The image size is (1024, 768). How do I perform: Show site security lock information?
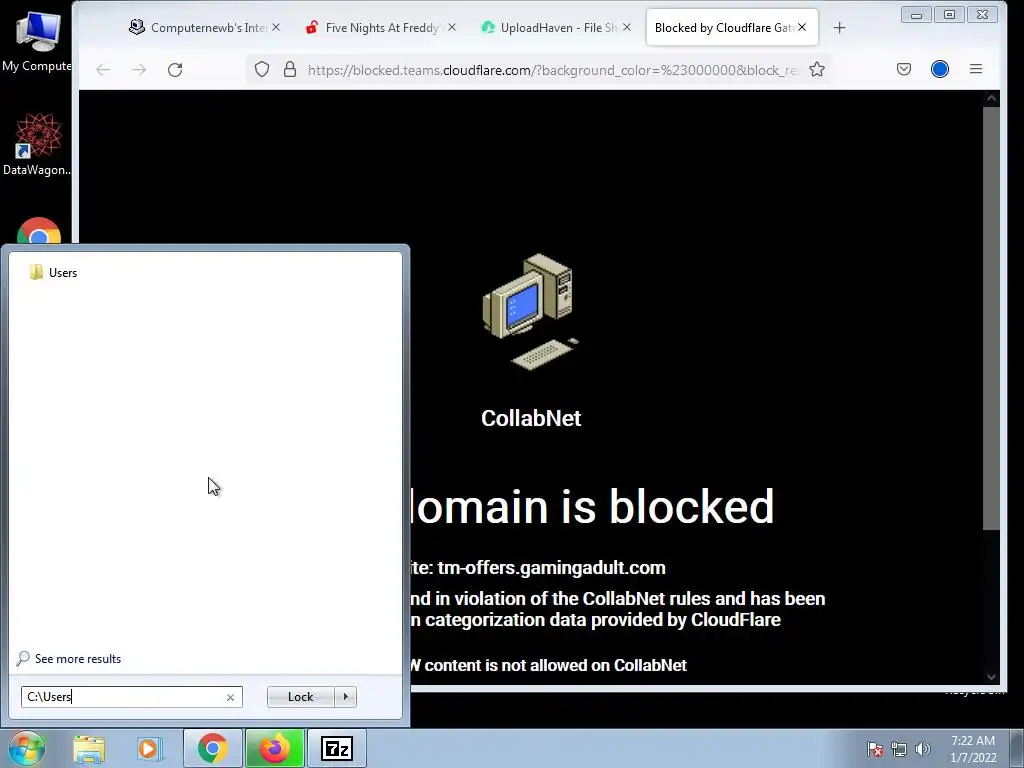coord(290,69)
